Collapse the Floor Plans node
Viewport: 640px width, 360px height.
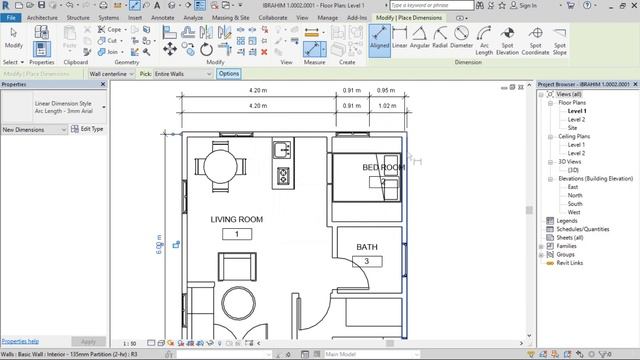550,103
